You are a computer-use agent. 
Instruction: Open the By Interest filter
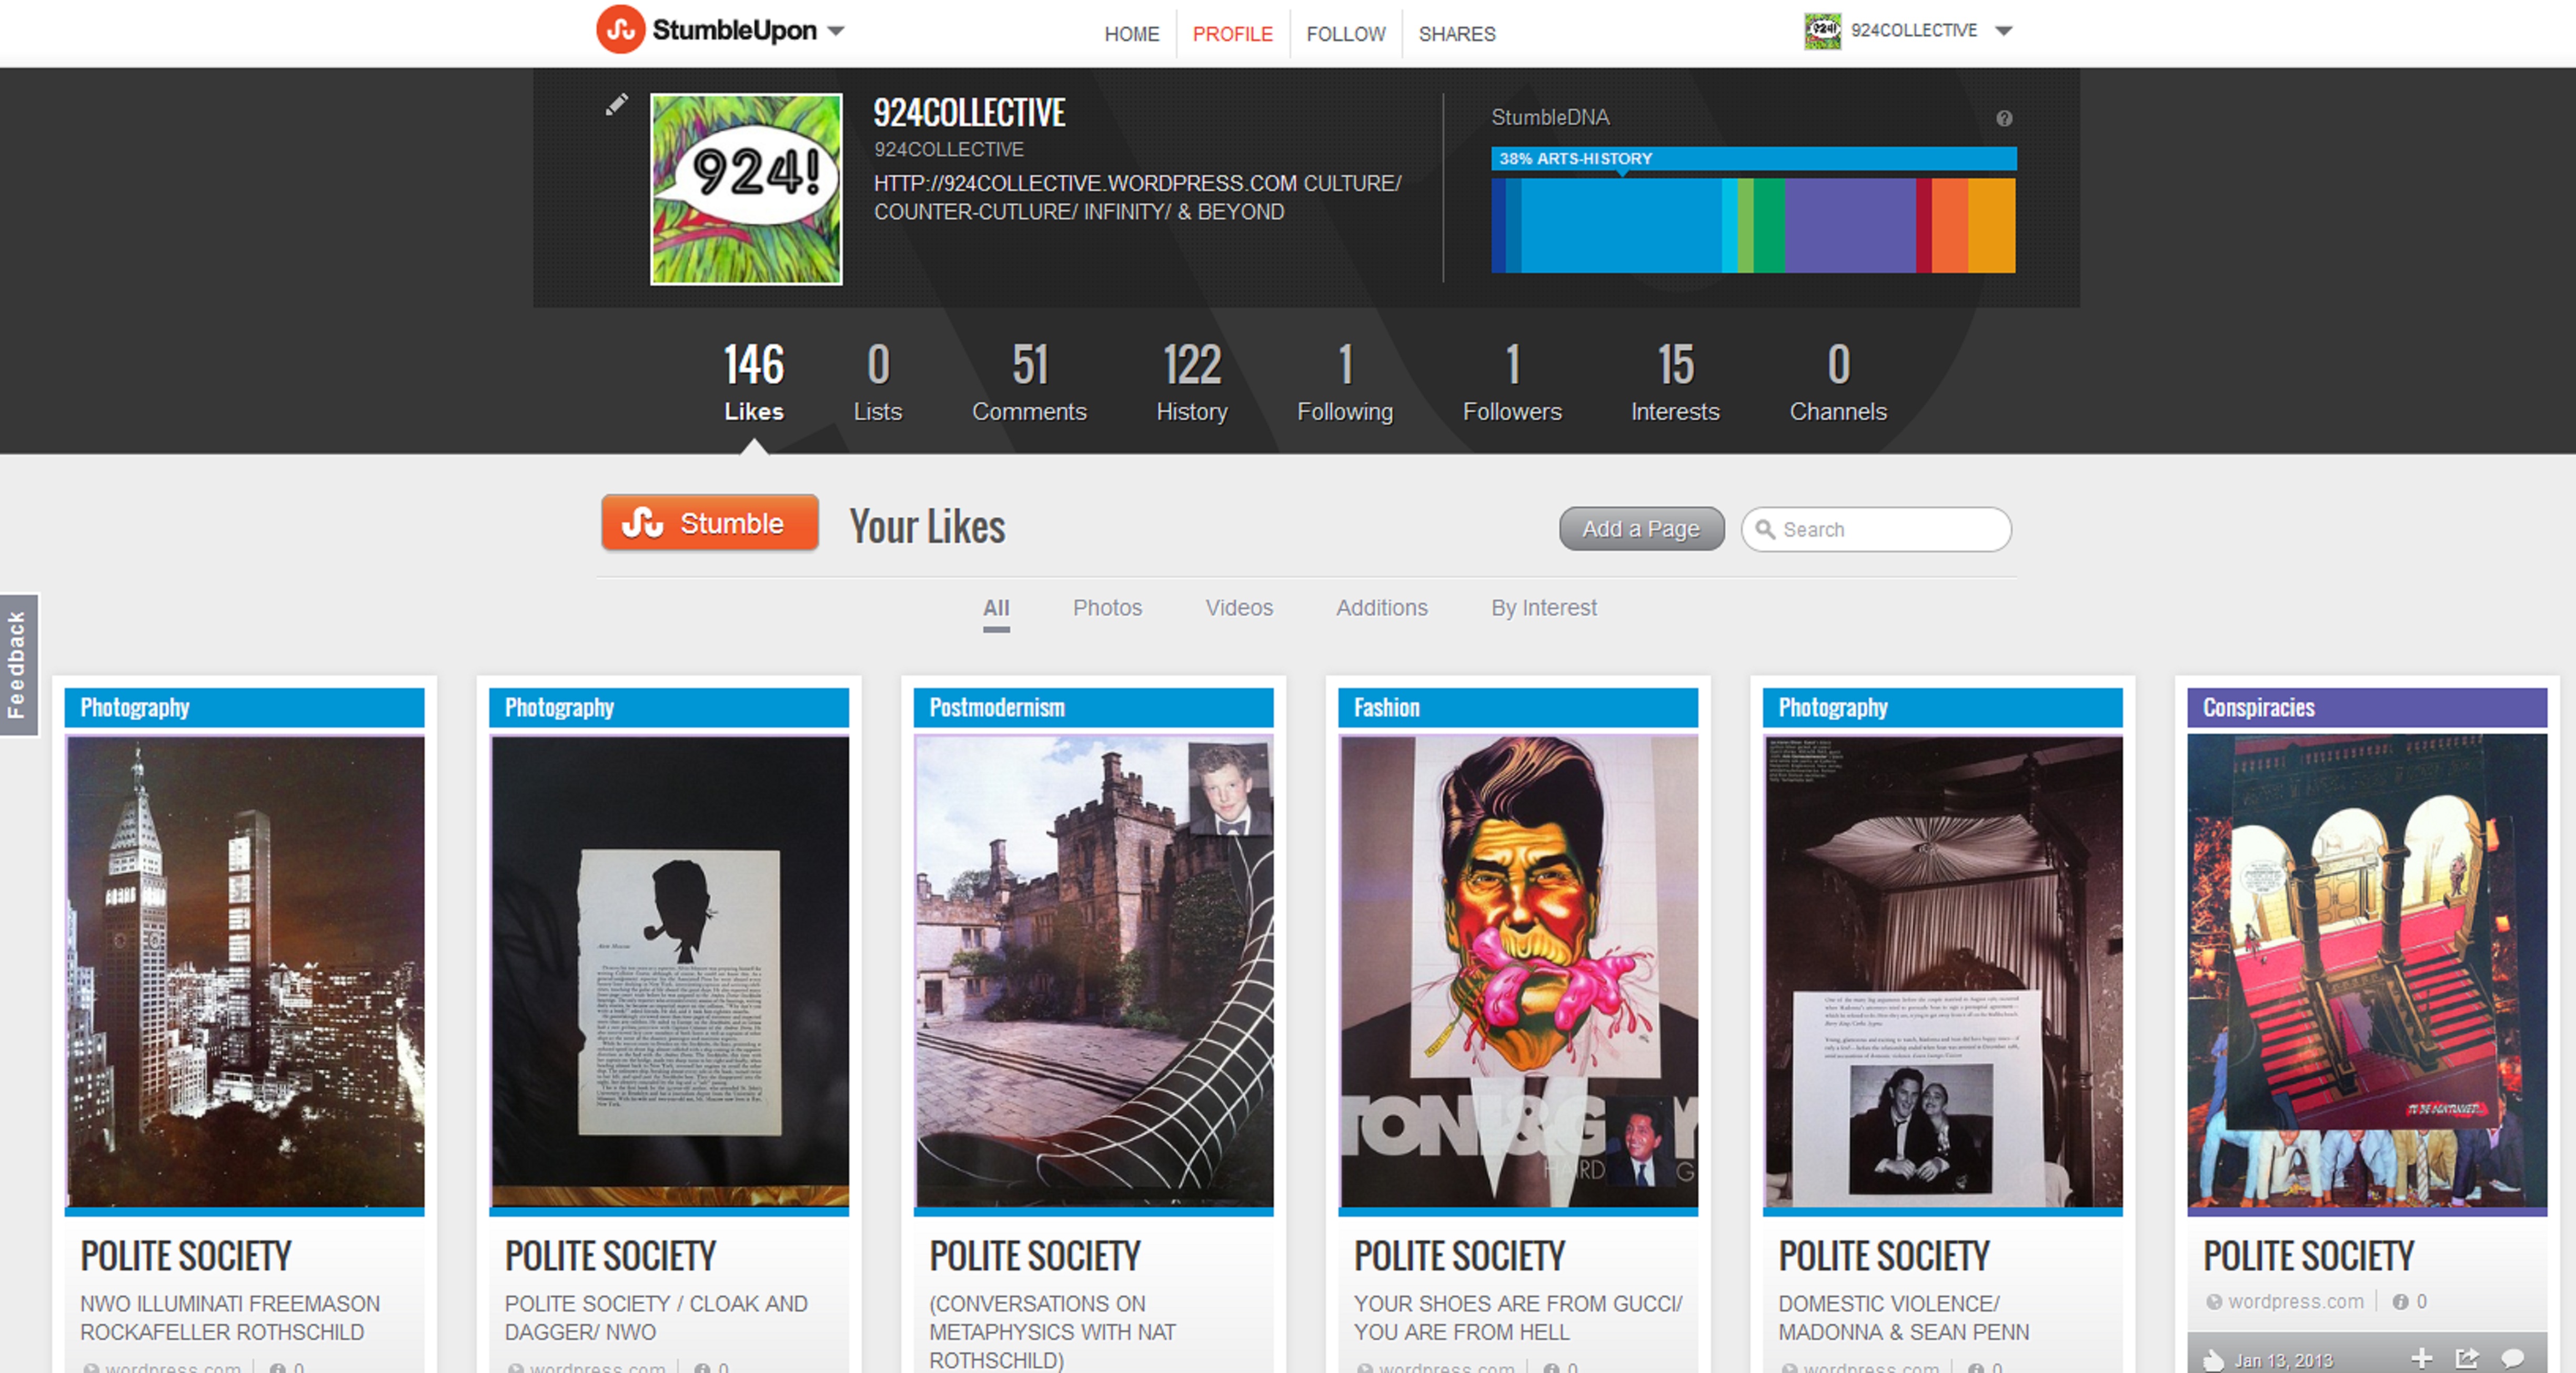click(1543, 608)
